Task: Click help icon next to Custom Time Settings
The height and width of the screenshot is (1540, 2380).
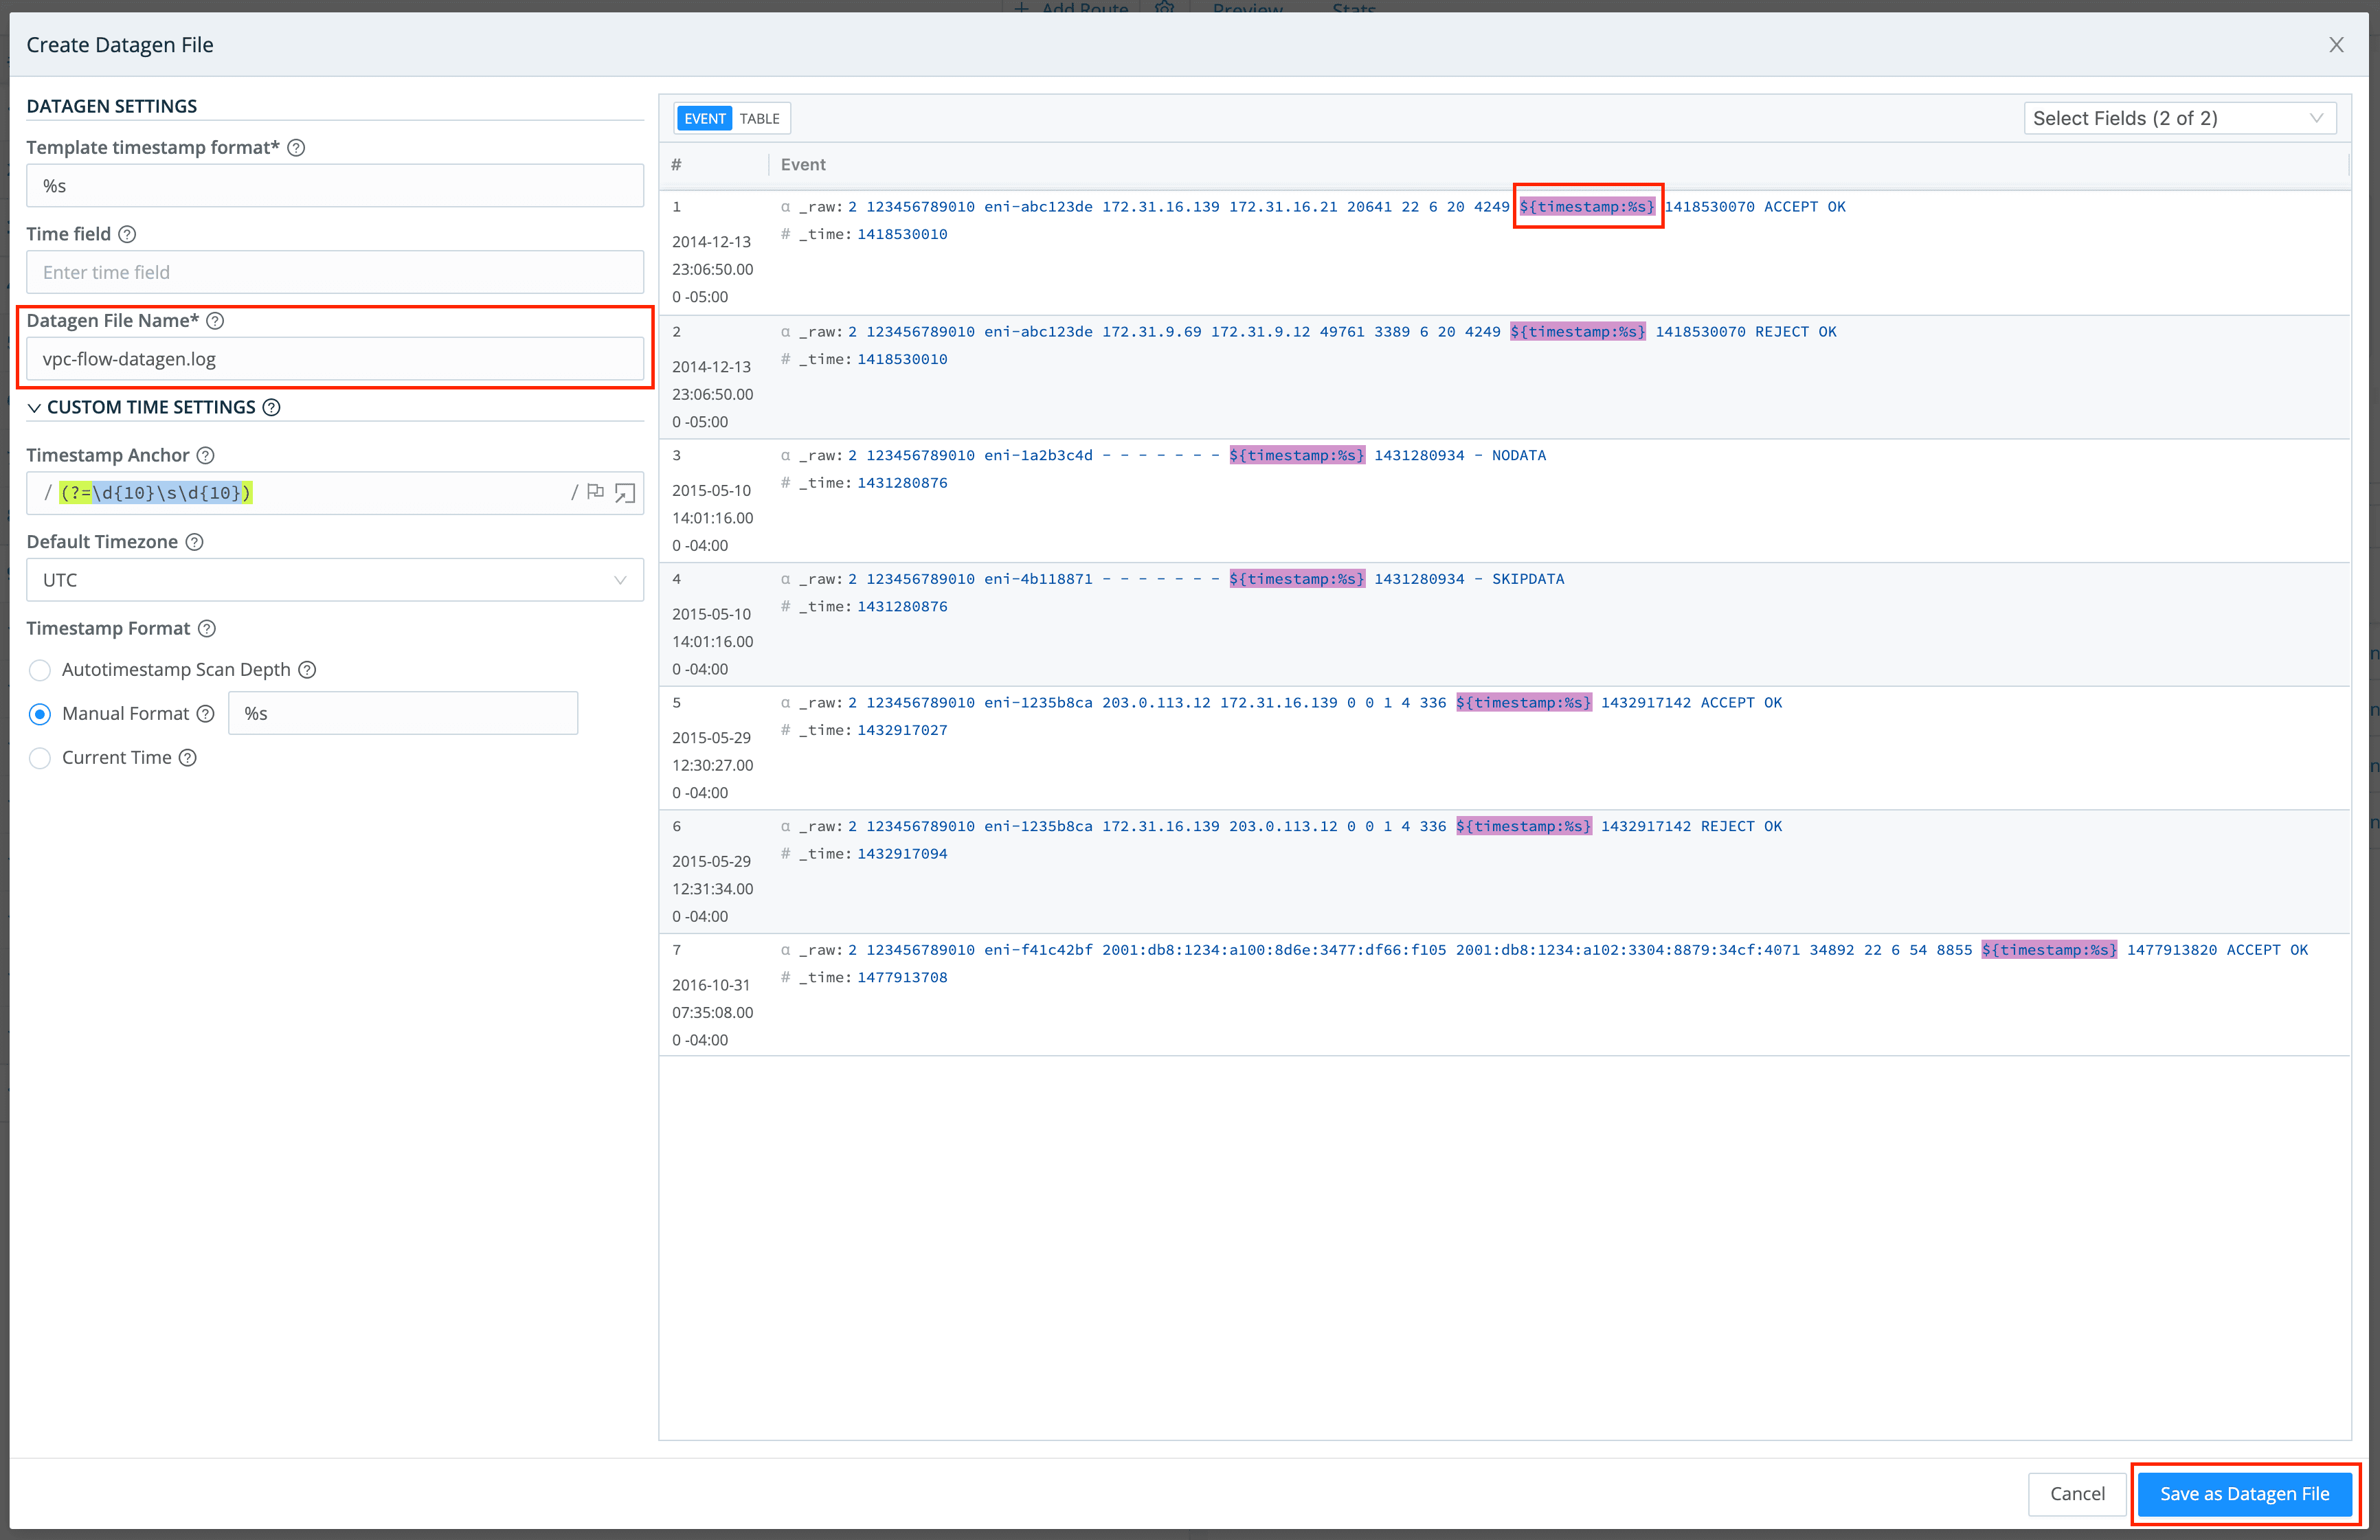Action: (271, 407)
